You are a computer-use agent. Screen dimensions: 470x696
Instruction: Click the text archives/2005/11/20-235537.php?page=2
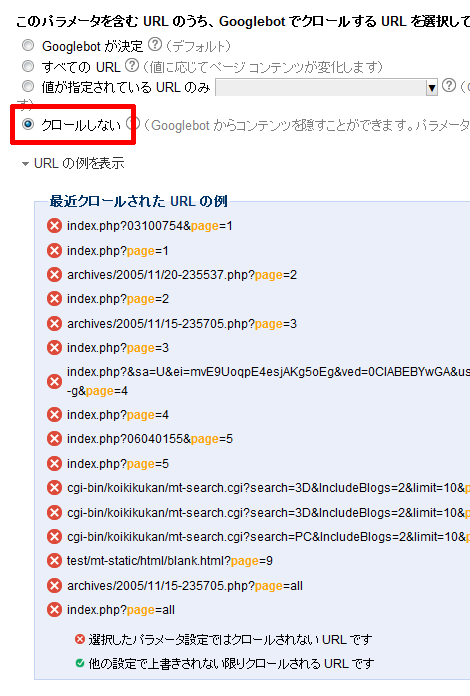(182, 275)
